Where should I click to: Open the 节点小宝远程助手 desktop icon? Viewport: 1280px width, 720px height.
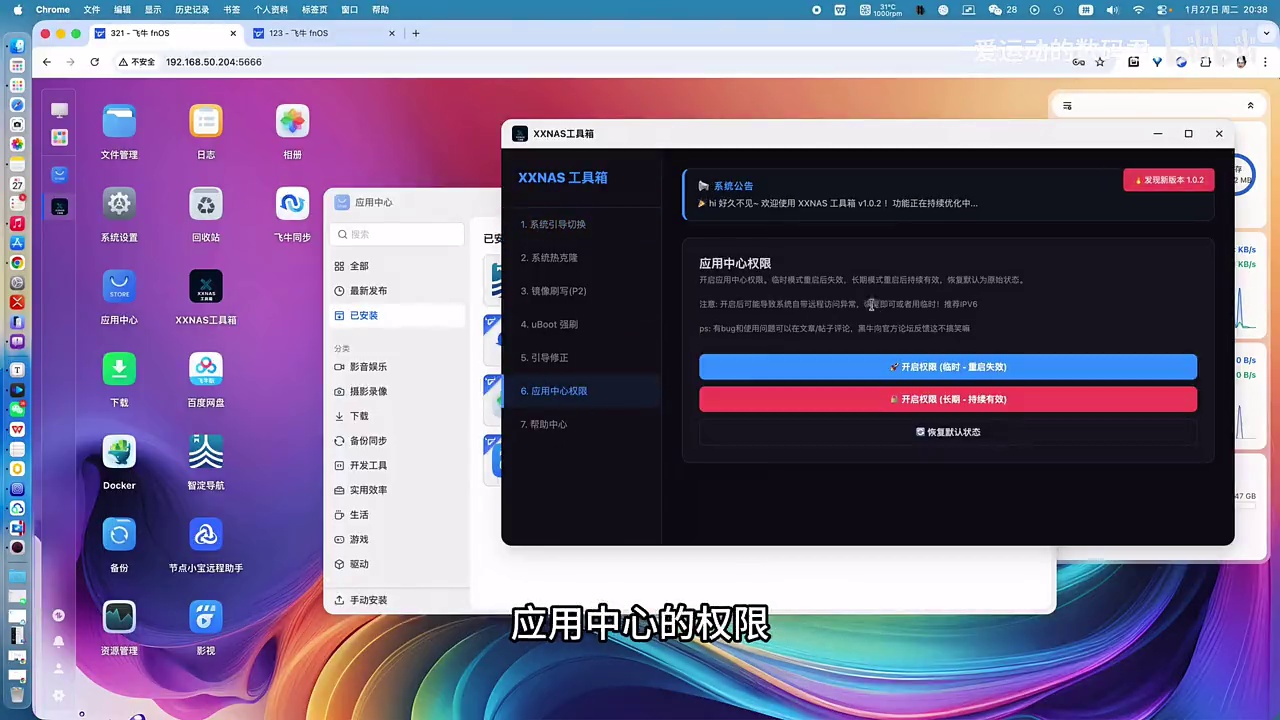coord(206,534)
